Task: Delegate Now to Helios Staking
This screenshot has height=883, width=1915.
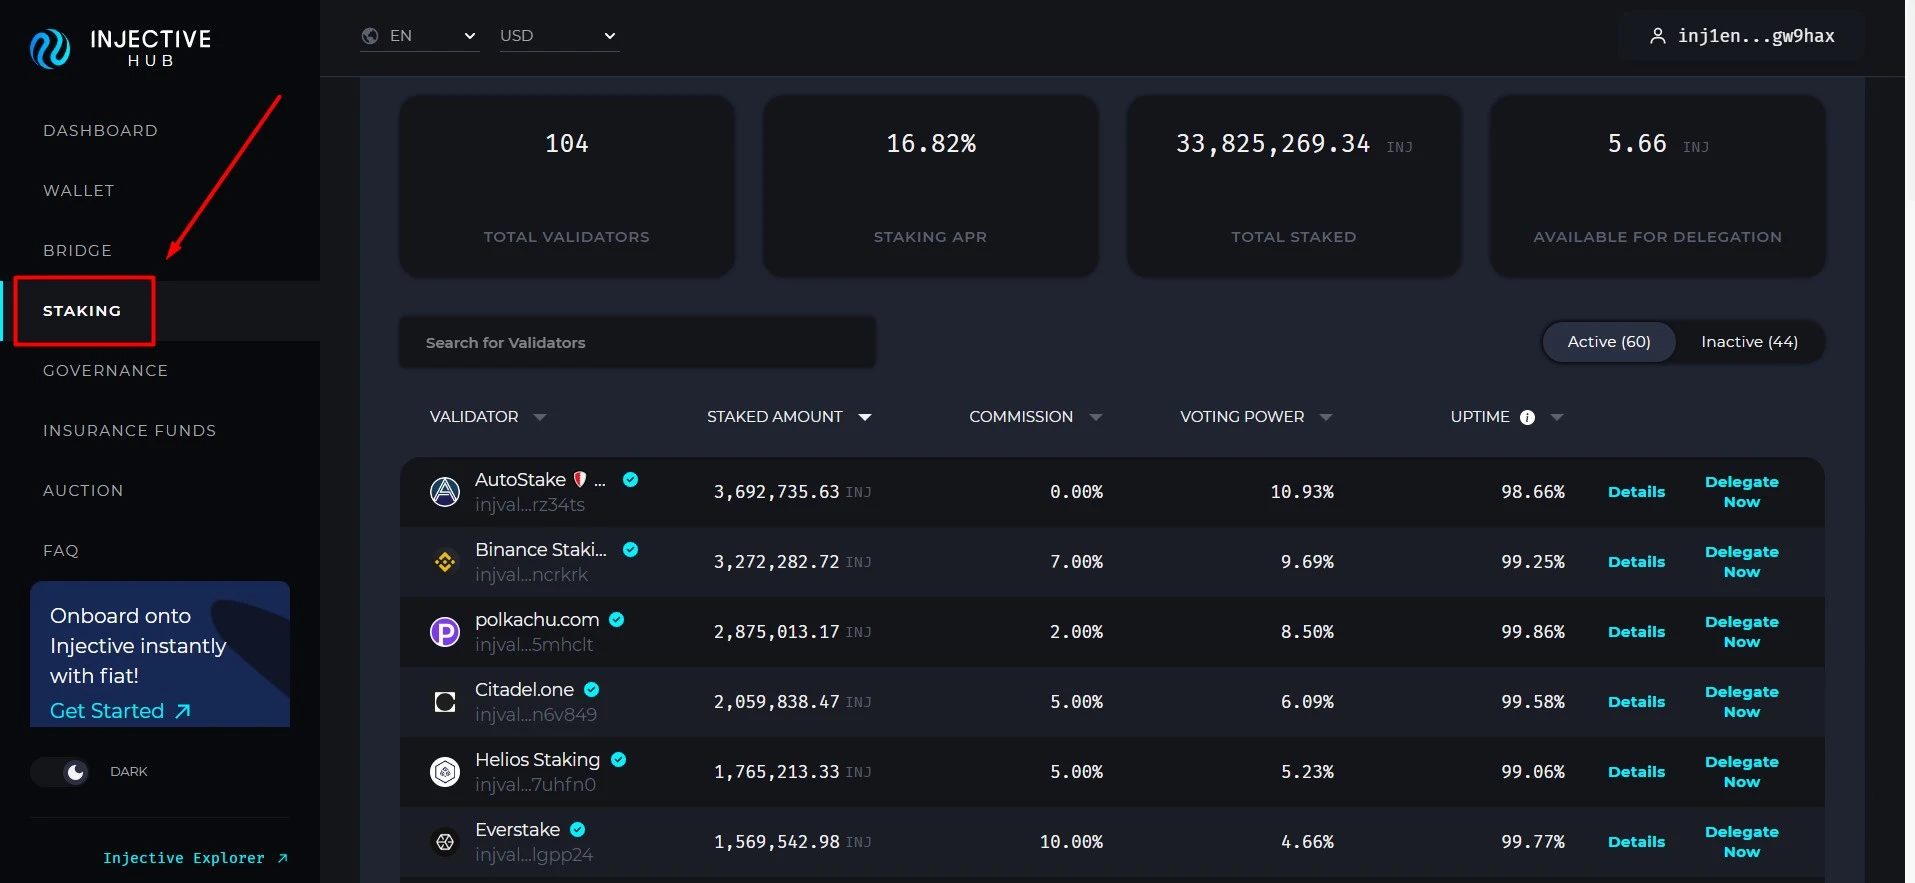Action: [x=1741, y=772]
